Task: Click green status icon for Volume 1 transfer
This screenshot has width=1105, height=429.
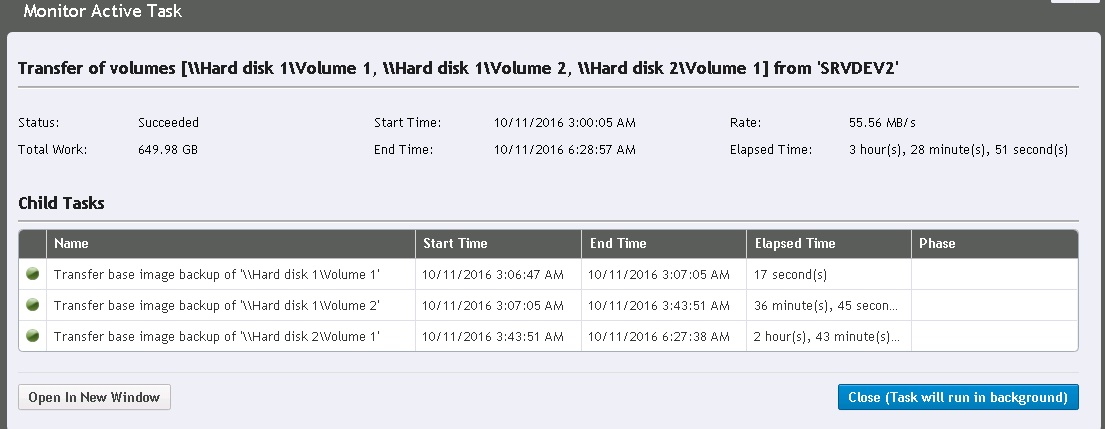Action: pos(32,274)
